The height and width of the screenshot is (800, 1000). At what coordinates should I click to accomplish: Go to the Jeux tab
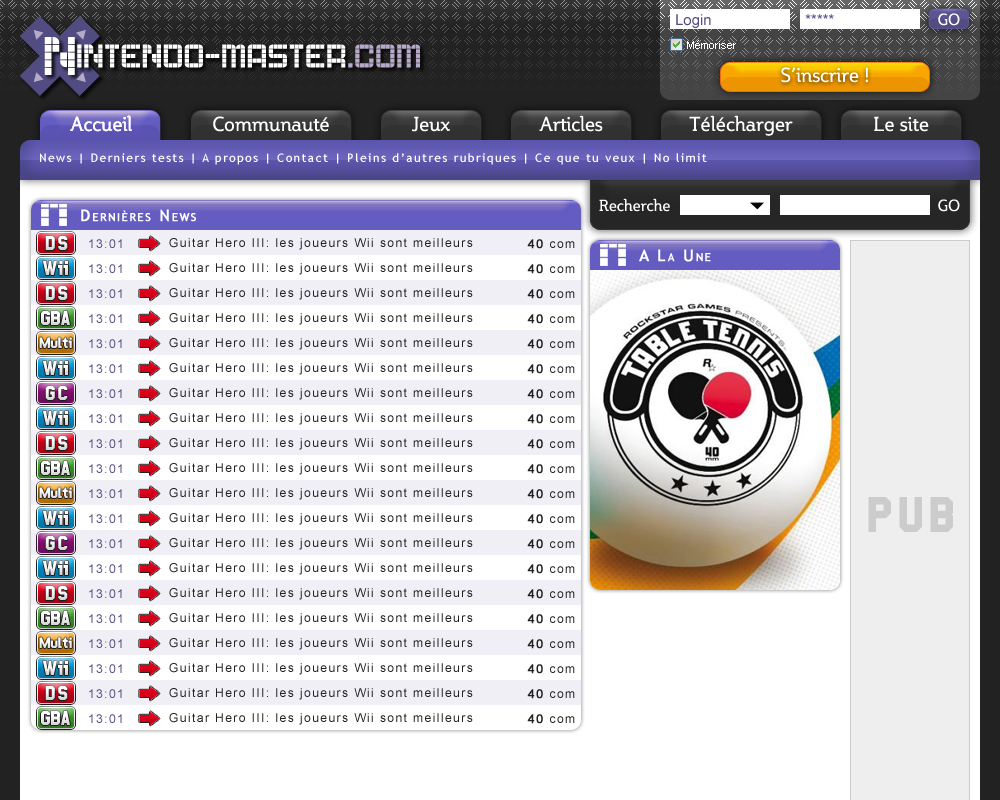(x=430, y=124)
